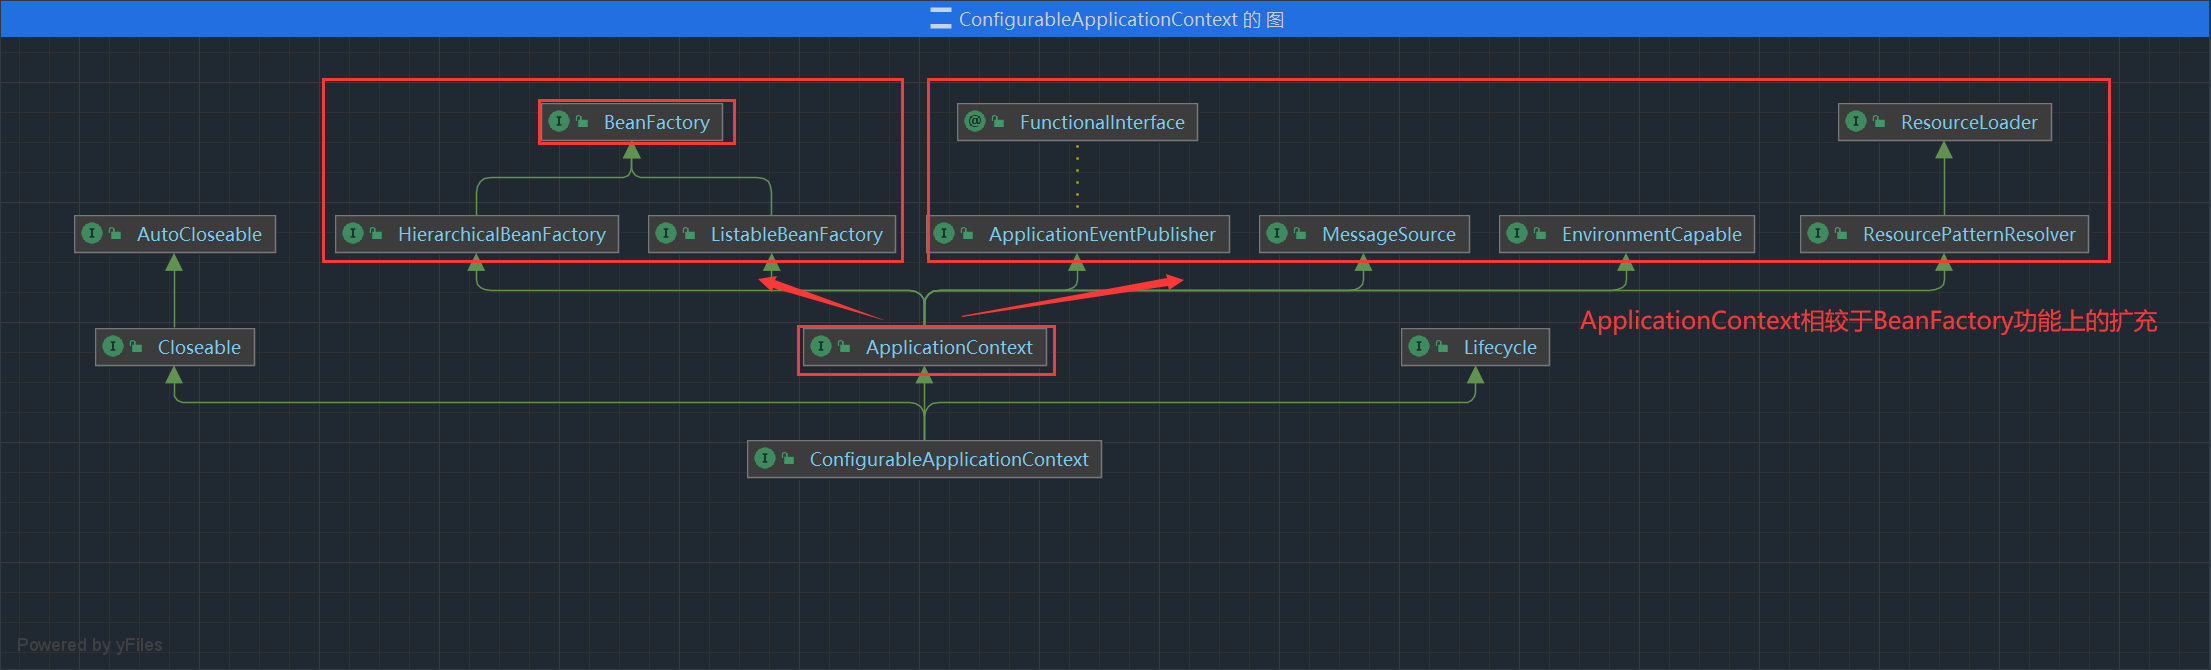Click the interface icon on ConfigurableApplicationContext node
The height and width of the screenshot is (670, 2211).
[765, 458]
